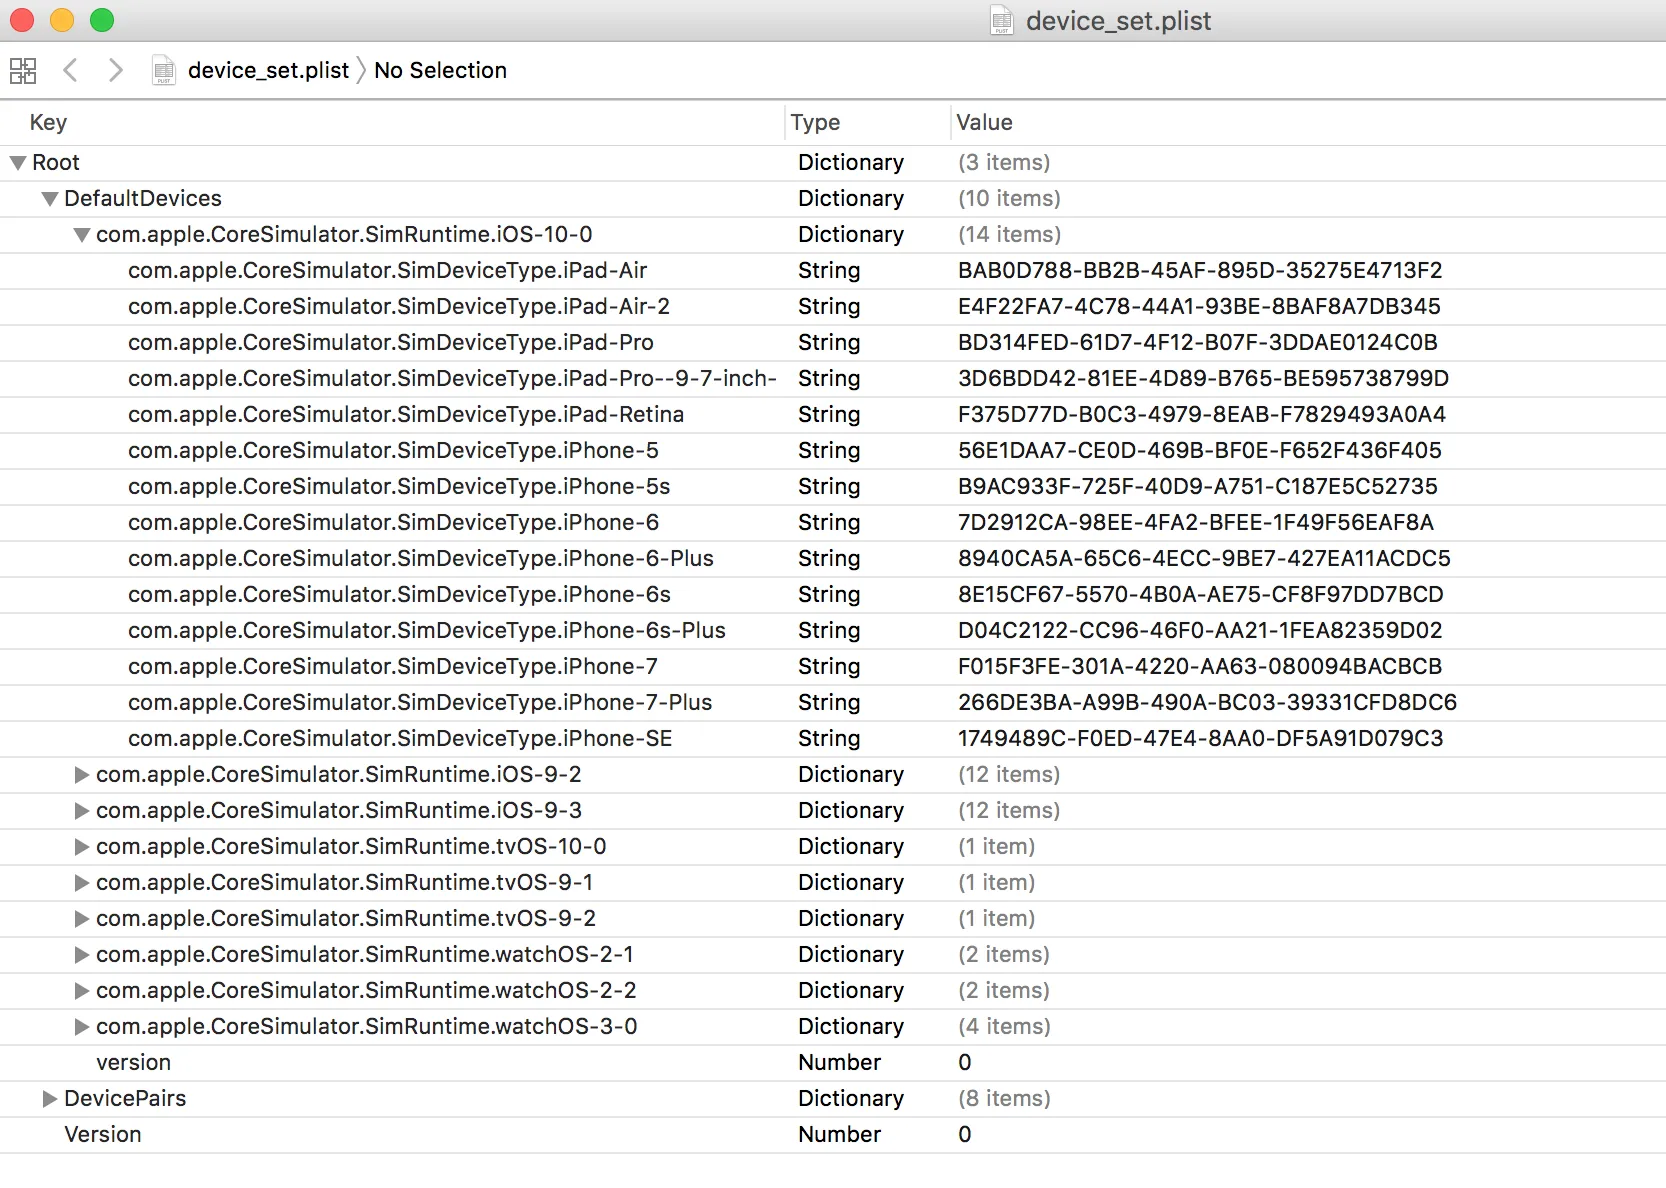Select the DefaultDevices key

tap(143, 198)
